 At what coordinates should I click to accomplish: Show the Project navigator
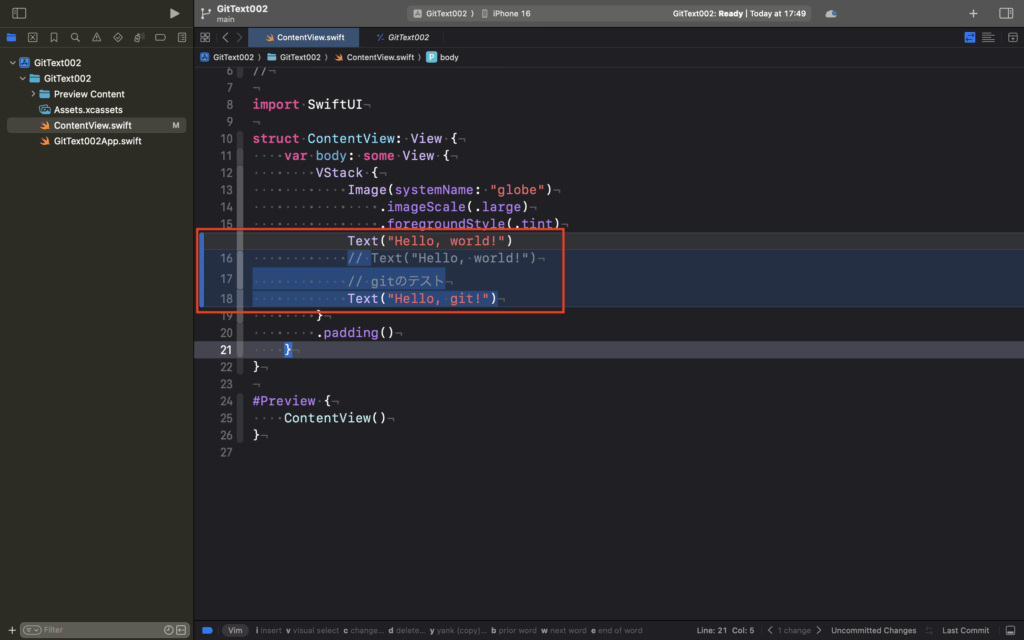point(11,37)
